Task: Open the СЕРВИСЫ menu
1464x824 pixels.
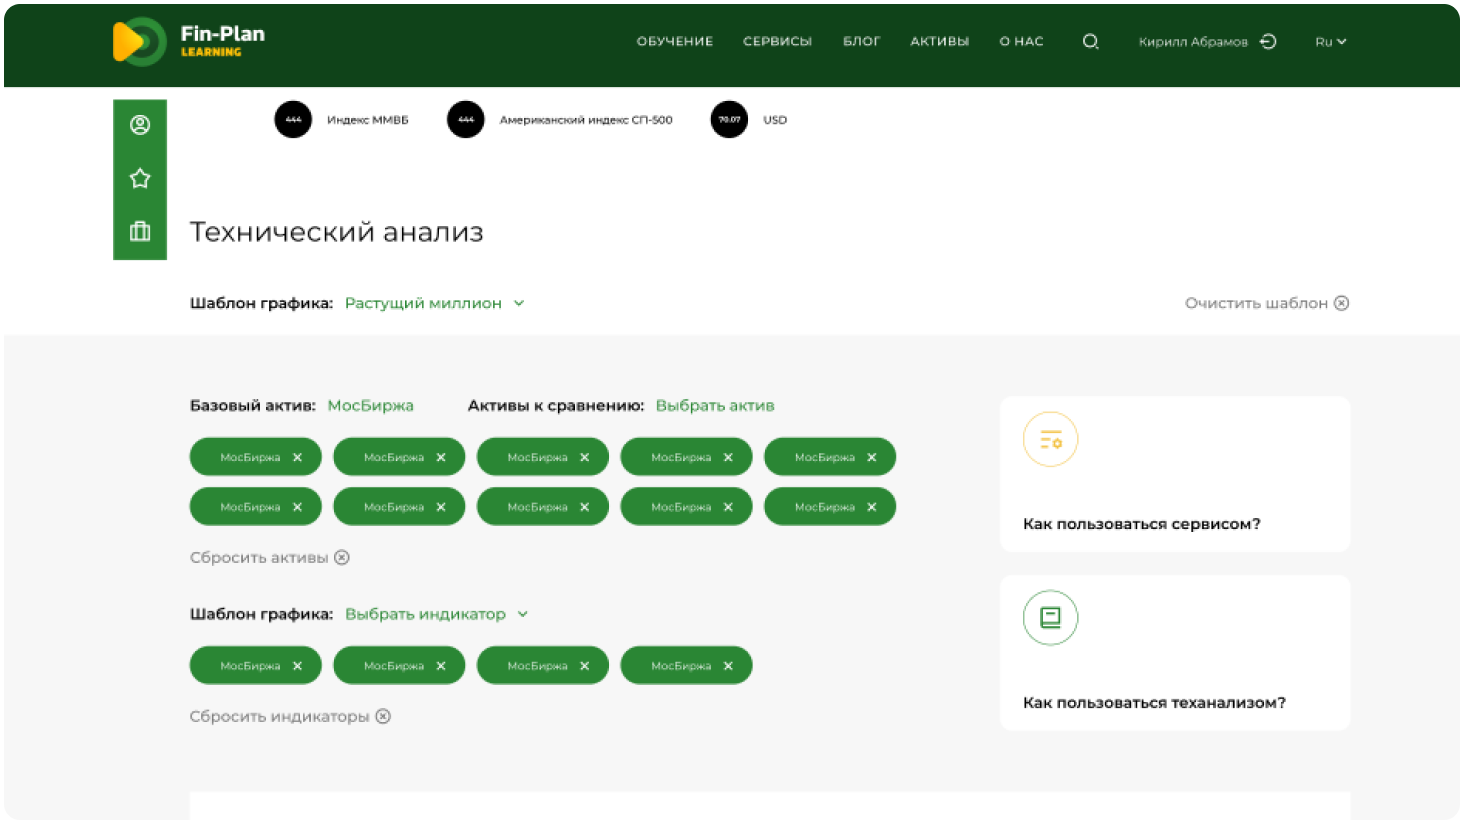Action: (x=777, y=42)
